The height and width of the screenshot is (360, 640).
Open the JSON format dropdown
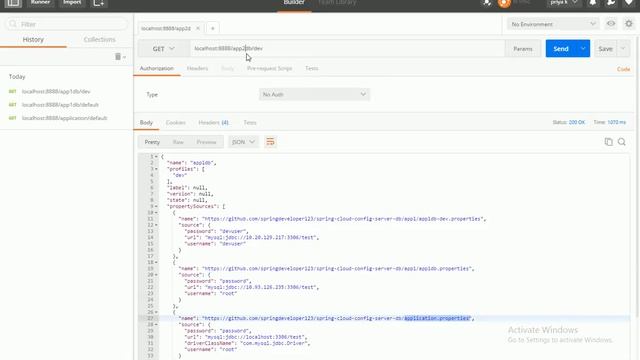pos(243,142)
